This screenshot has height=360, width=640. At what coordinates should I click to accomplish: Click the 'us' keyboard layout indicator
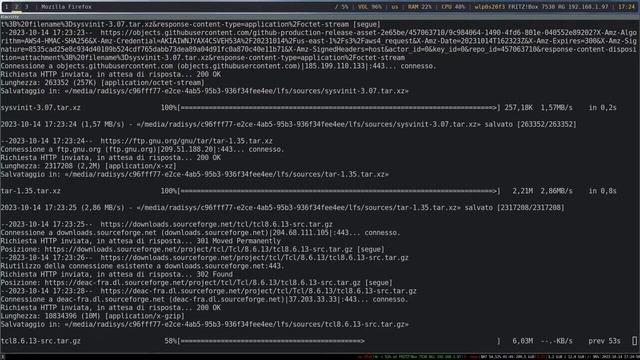395,7
